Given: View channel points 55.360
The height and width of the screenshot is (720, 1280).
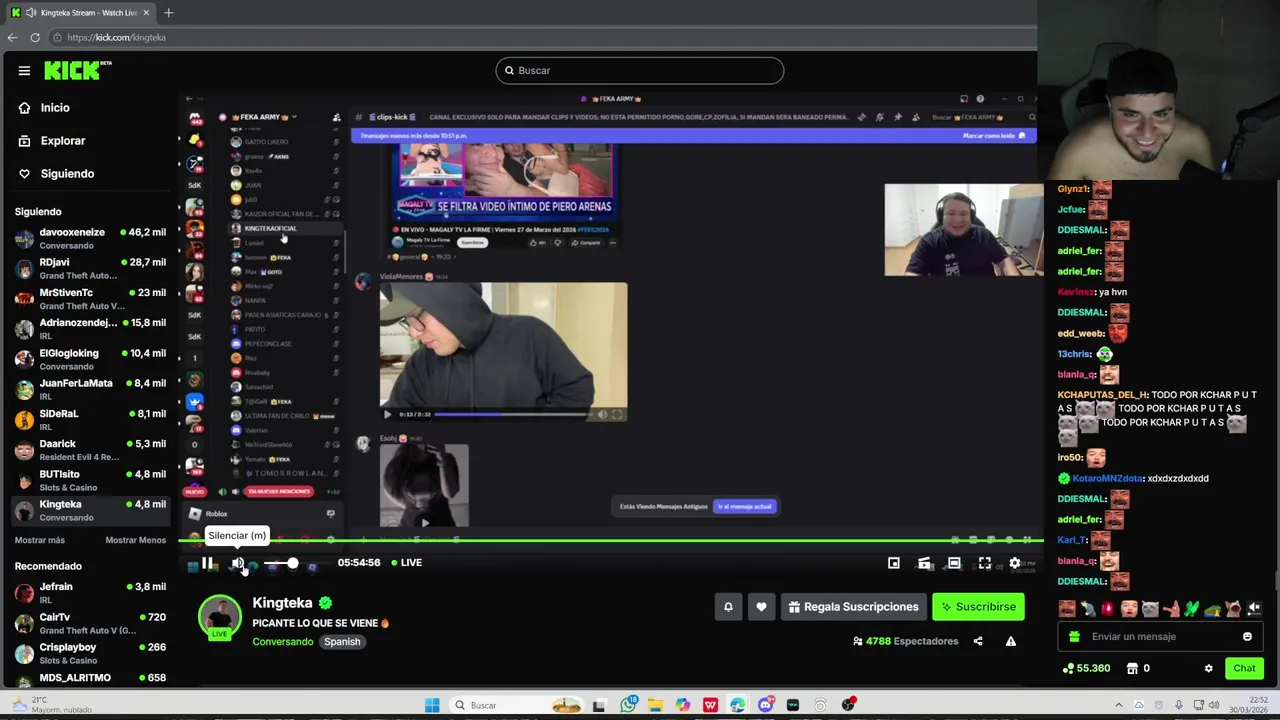Looking at the screenshot, I should (1087, 668).
